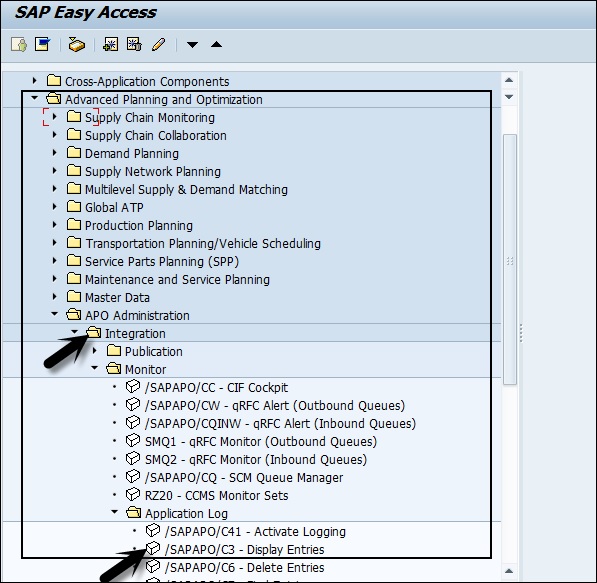
Task: Click the move favorites down arrow
Action: [192, 45]
